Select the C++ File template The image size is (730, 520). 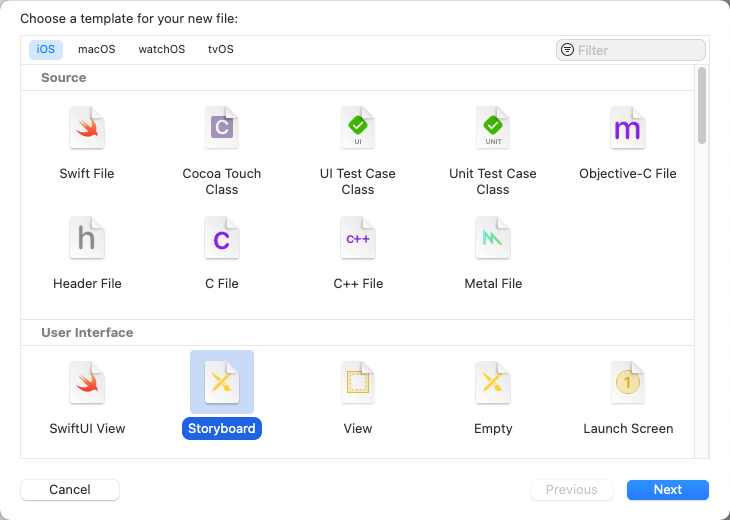(357, 239)
